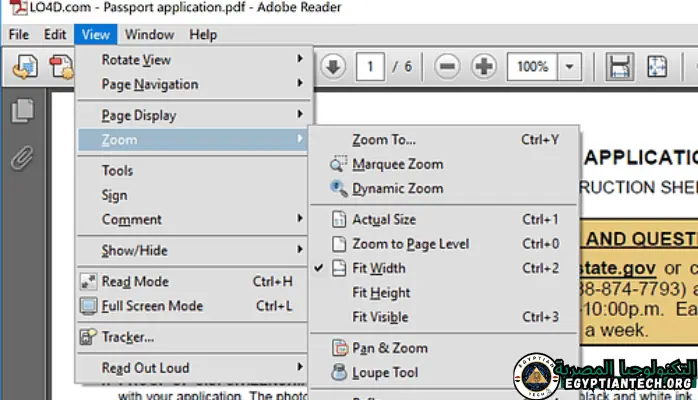This screenshot has height=400, width=698.
Task: Enter Read Mode
Action: [192, 282]
